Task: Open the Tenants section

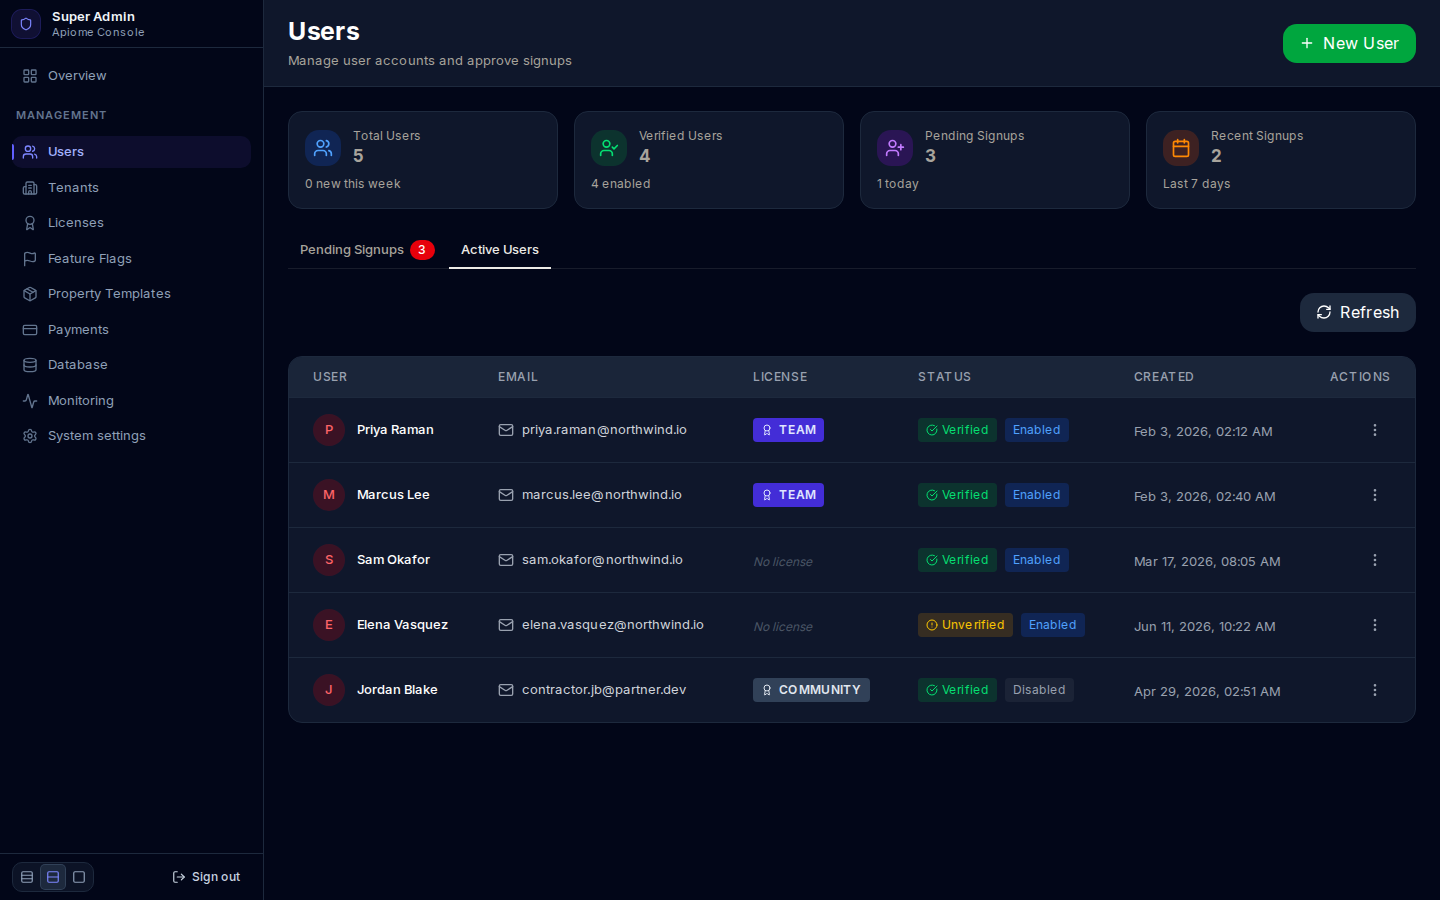Action: (131, 188)
